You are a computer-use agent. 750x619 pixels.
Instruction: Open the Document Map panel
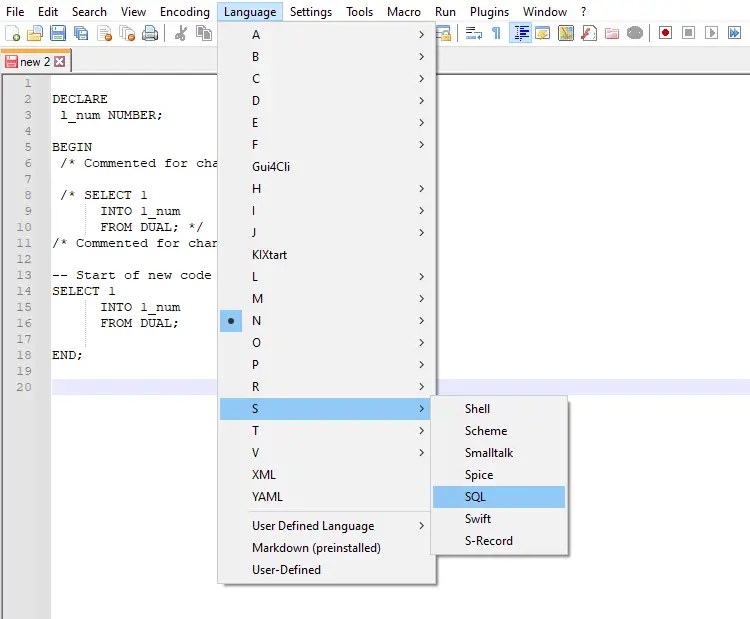(565, 33)
